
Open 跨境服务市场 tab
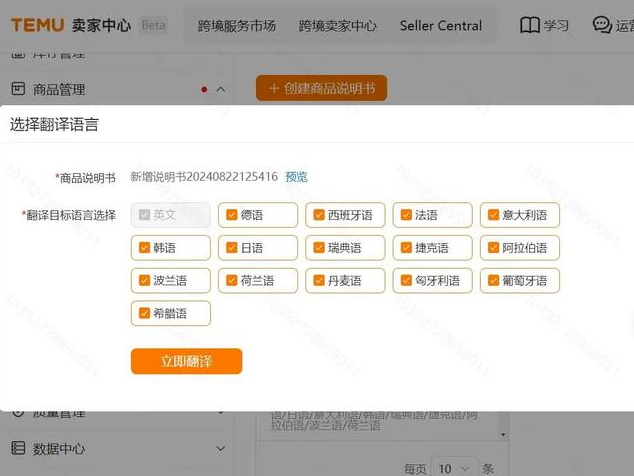tap(237, 26)
